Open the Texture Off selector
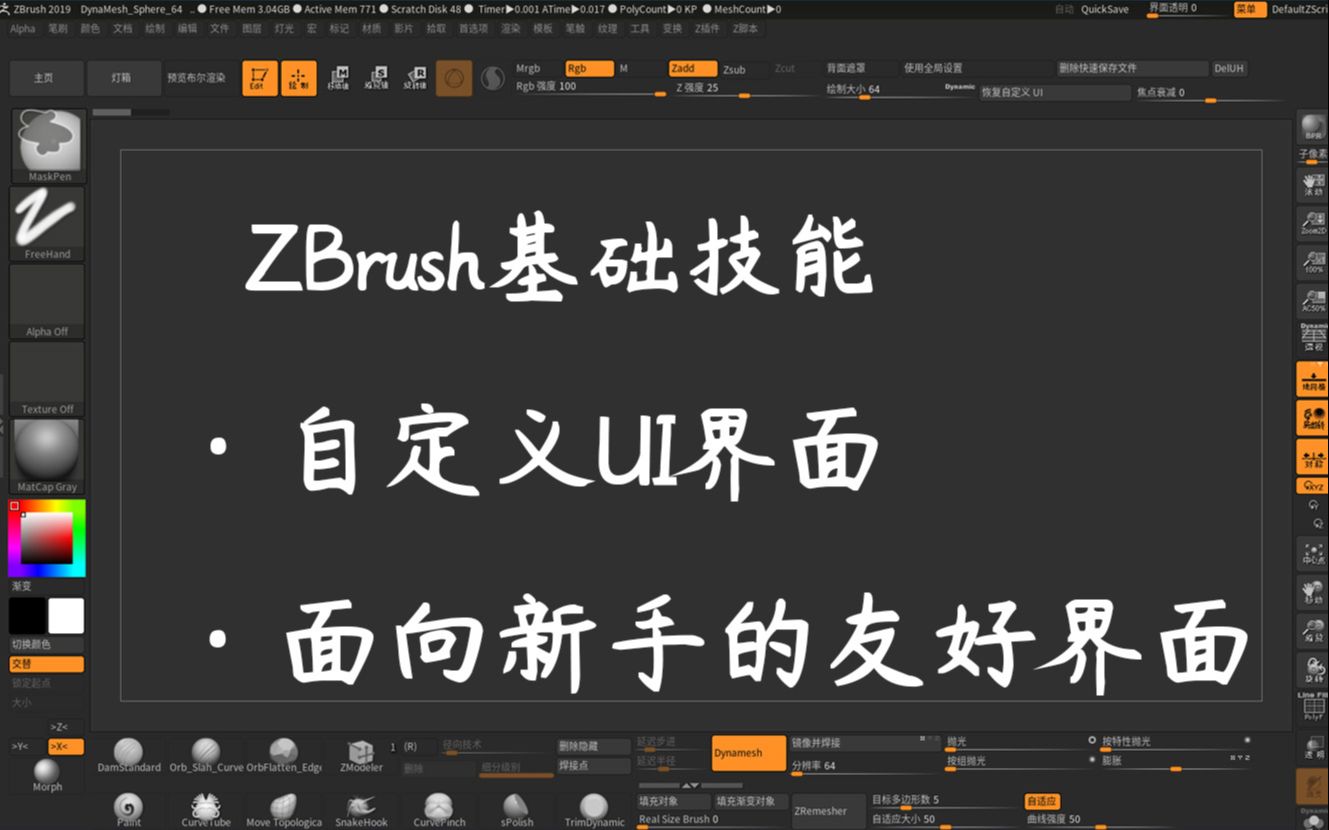Image resolution: width=1329 pixels, height=830 pixels. tap(48, 379)
